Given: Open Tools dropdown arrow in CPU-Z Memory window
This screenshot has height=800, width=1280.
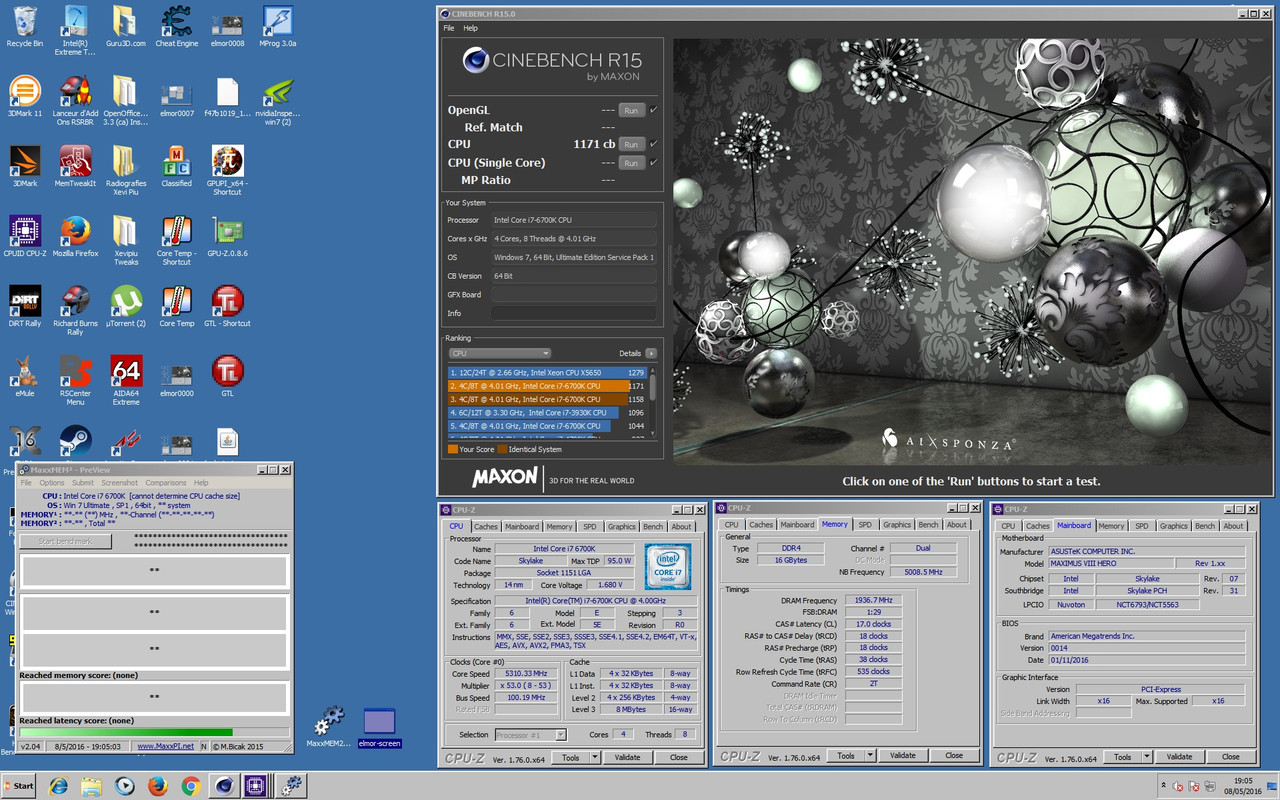Looking at the screenshot, I should coord(870,756).
